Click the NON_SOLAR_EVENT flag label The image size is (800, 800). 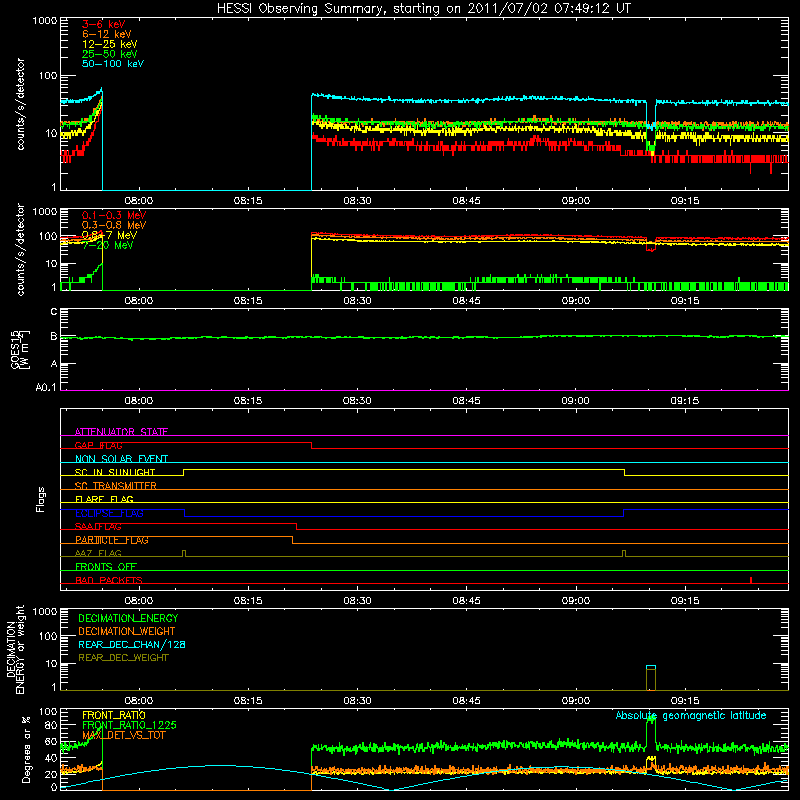click(121, 459)
